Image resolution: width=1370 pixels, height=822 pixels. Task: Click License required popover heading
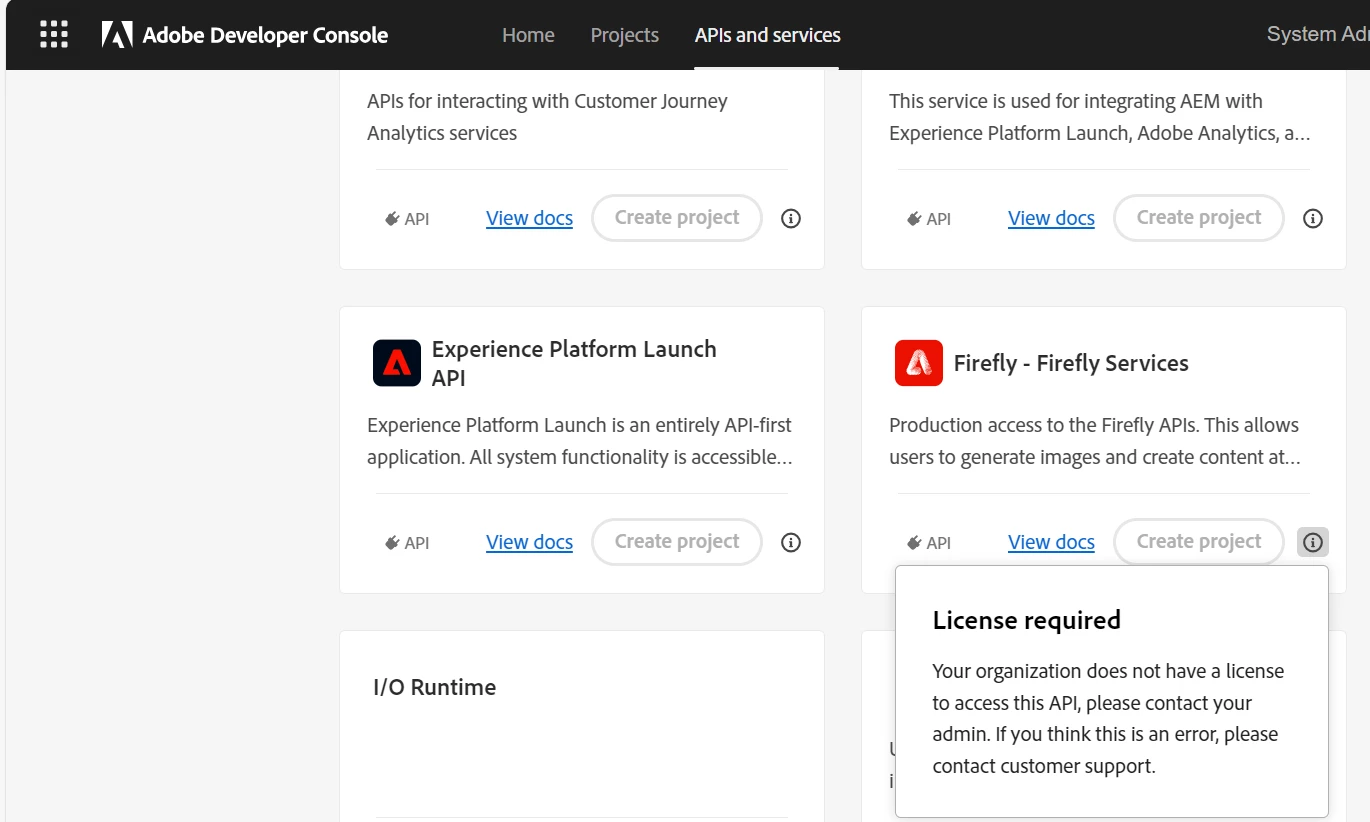pos(1027,620)
